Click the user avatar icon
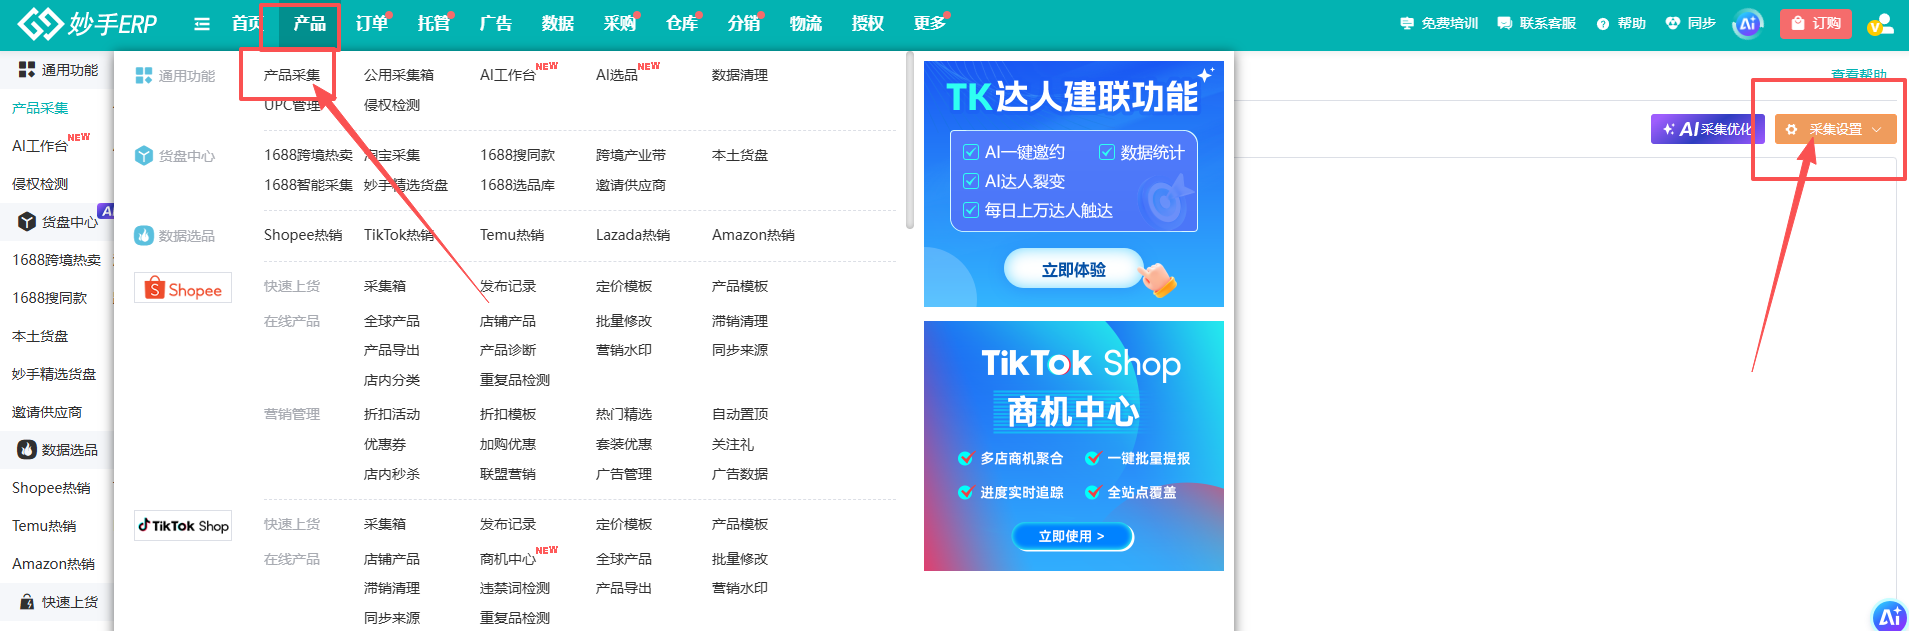Viewport: 1909px width, 631px height. [x=1880, y=24]
